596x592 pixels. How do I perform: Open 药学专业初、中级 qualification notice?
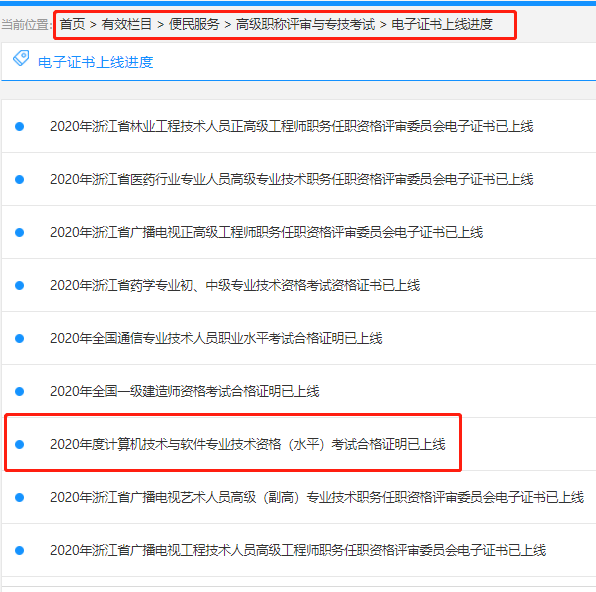pos(235,285)
